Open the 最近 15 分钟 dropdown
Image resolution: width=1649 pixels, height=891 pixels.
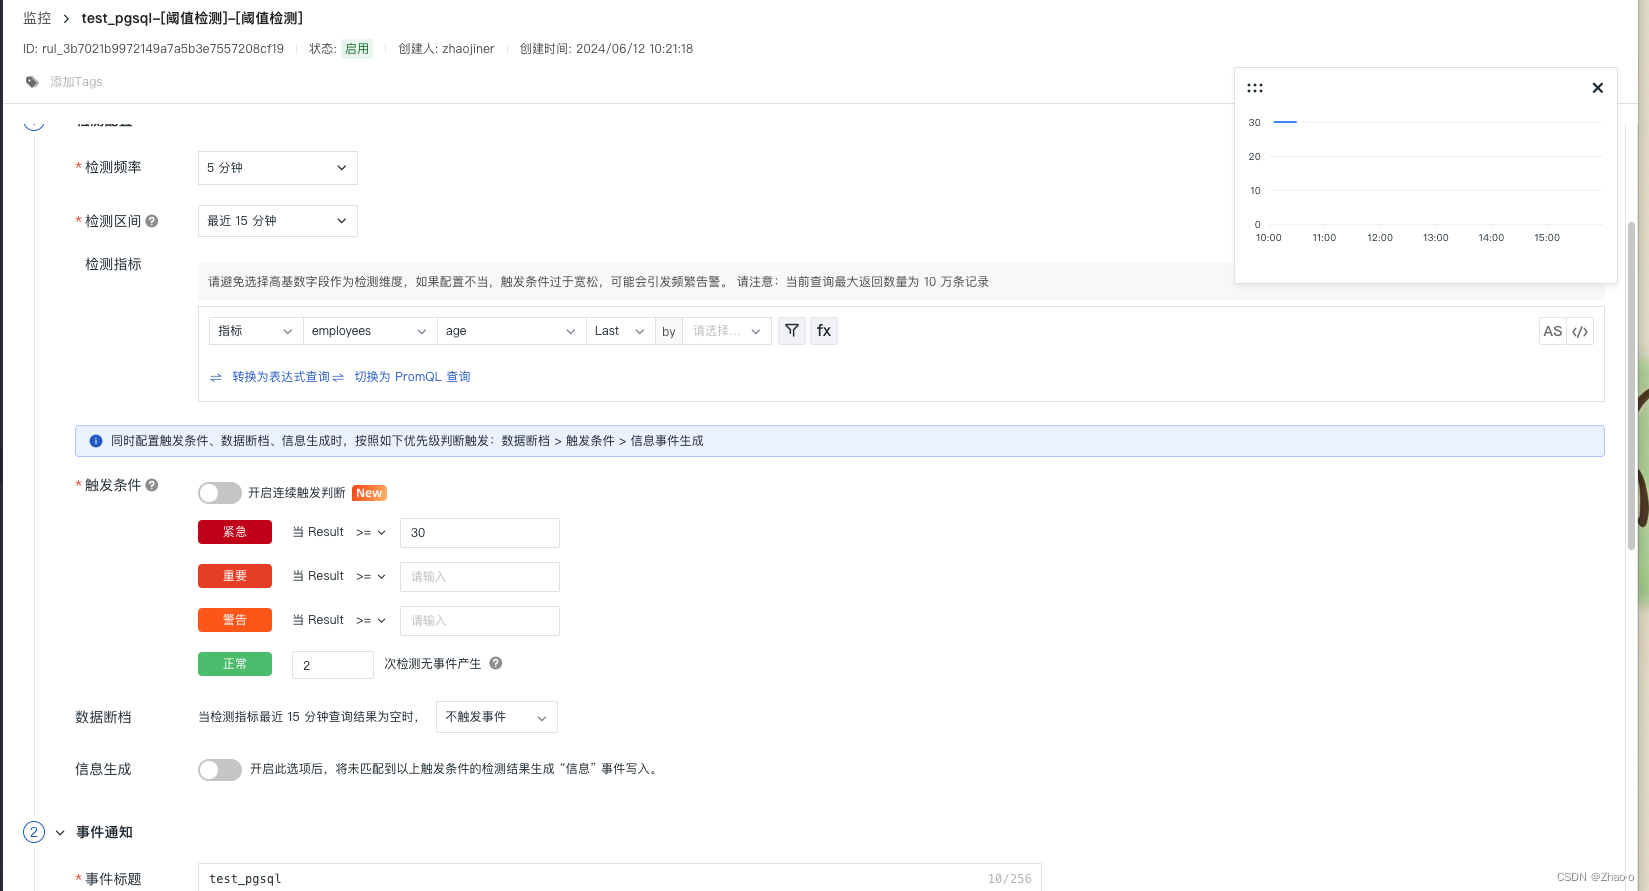[x=278, y=221]
